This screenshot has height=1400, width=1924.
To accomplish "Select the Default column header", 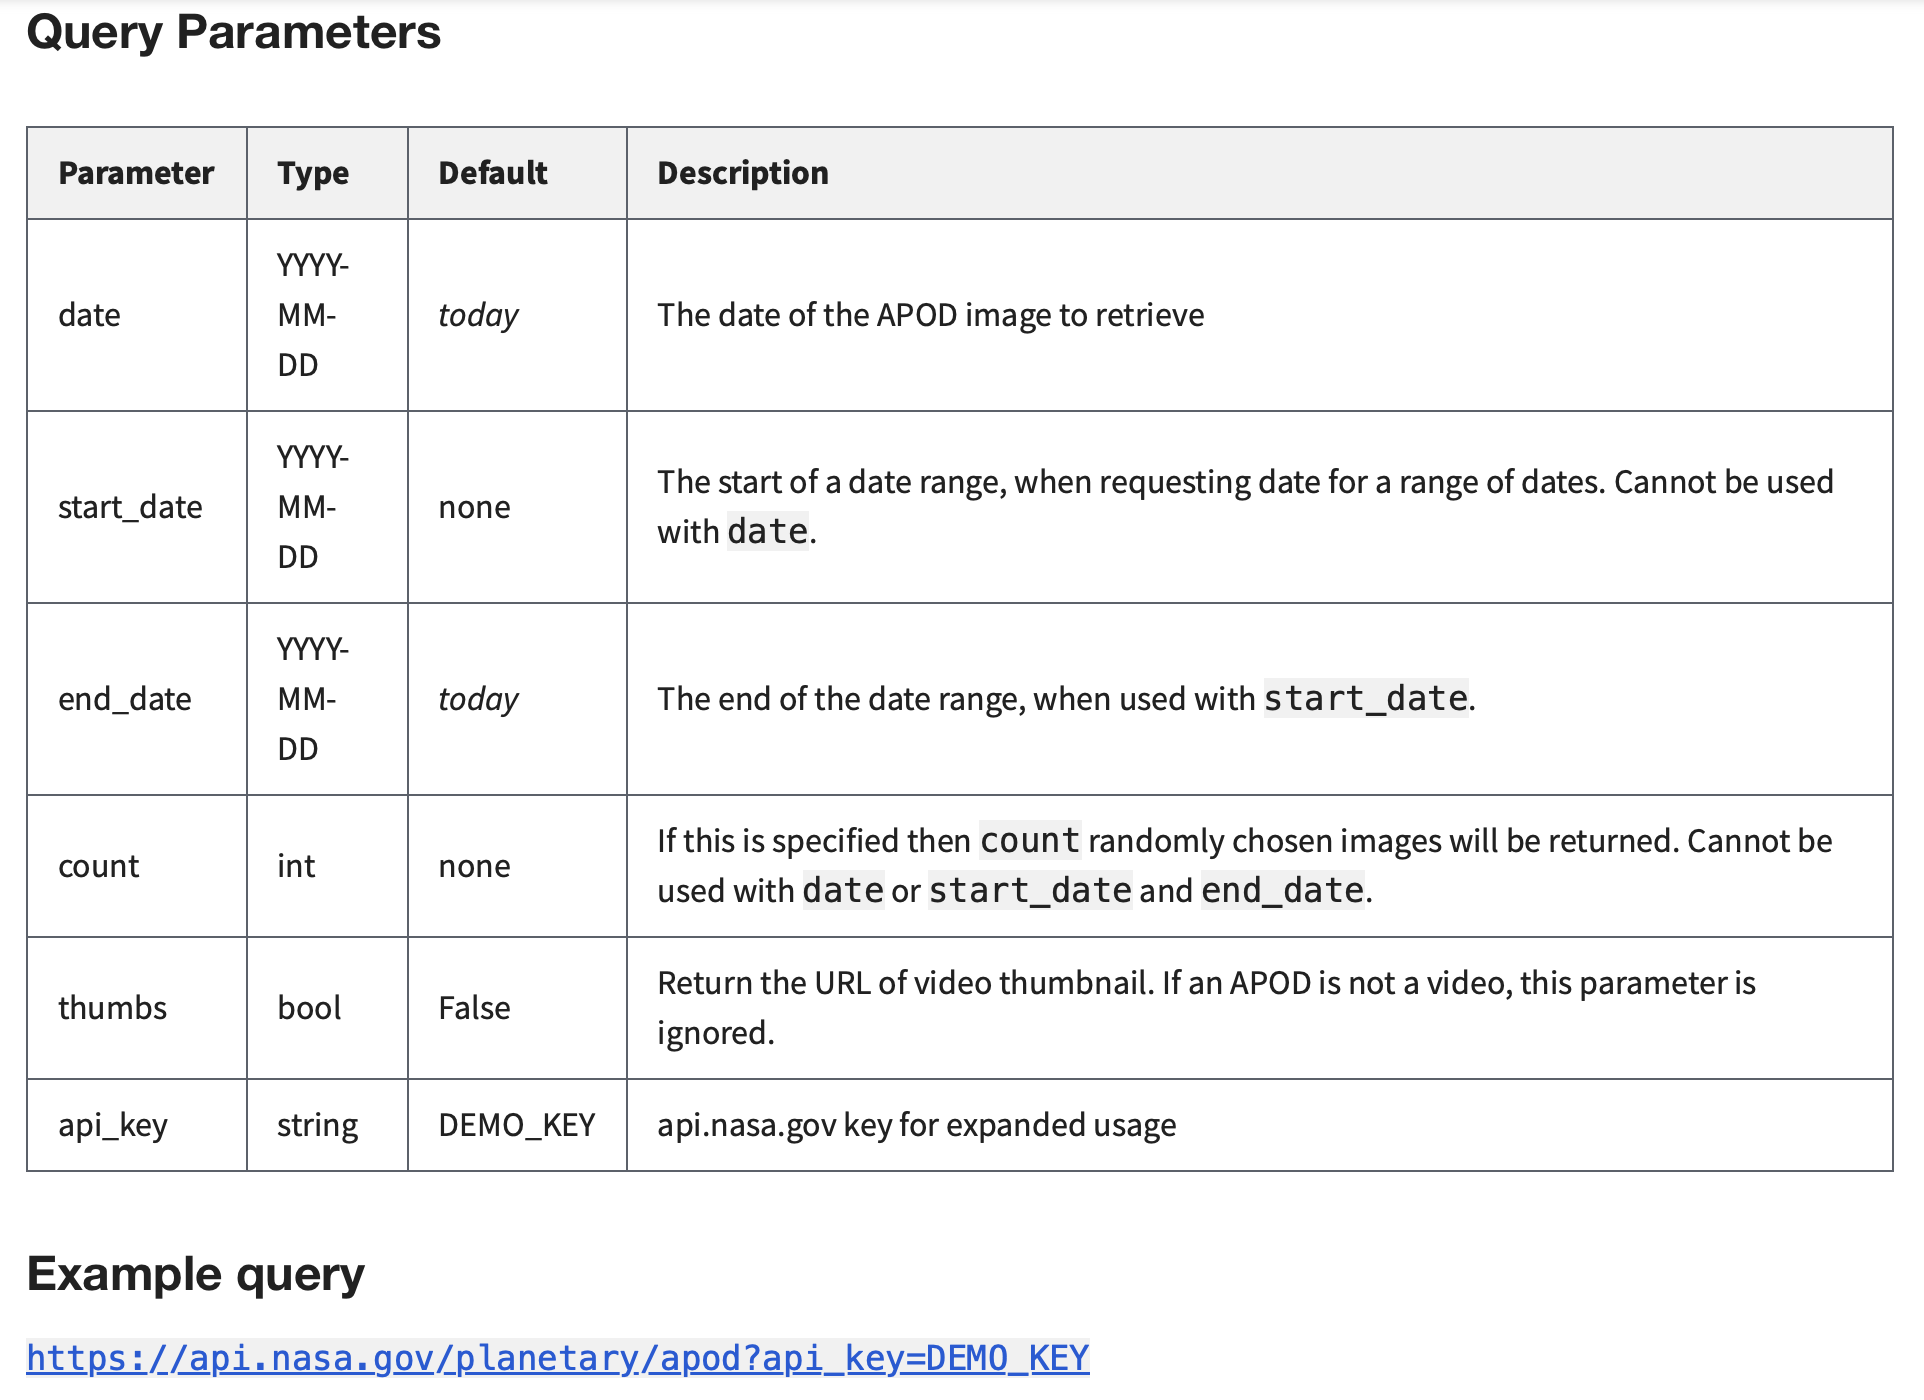I will point(517,173).
